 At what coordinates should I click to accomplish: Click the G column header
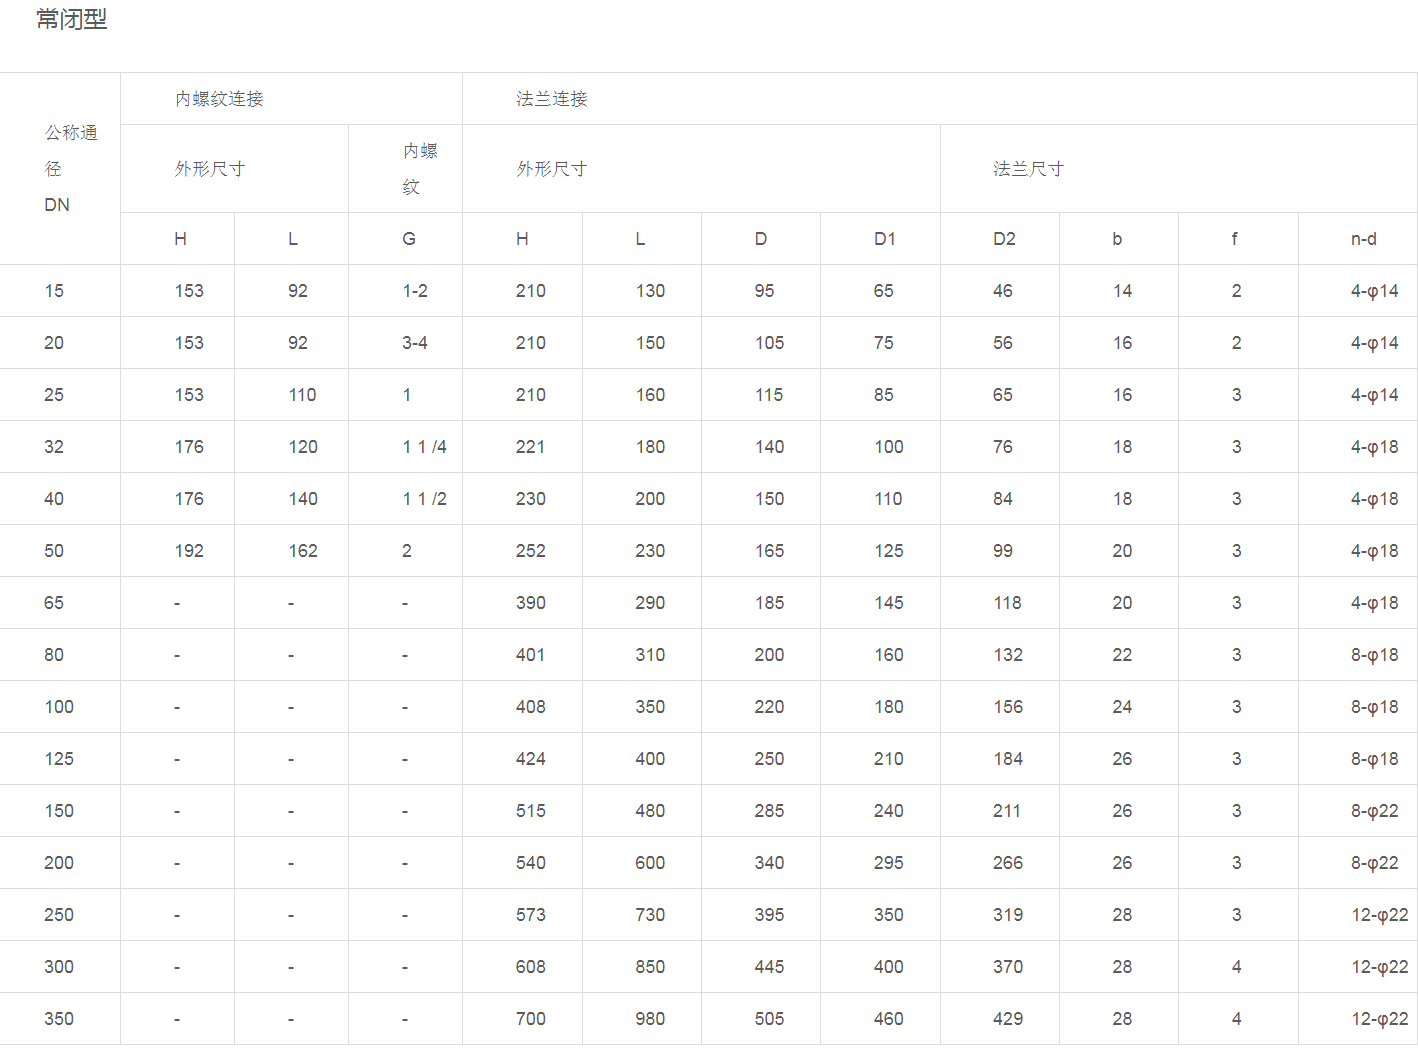pyautogui.click(x=408, y=239)
